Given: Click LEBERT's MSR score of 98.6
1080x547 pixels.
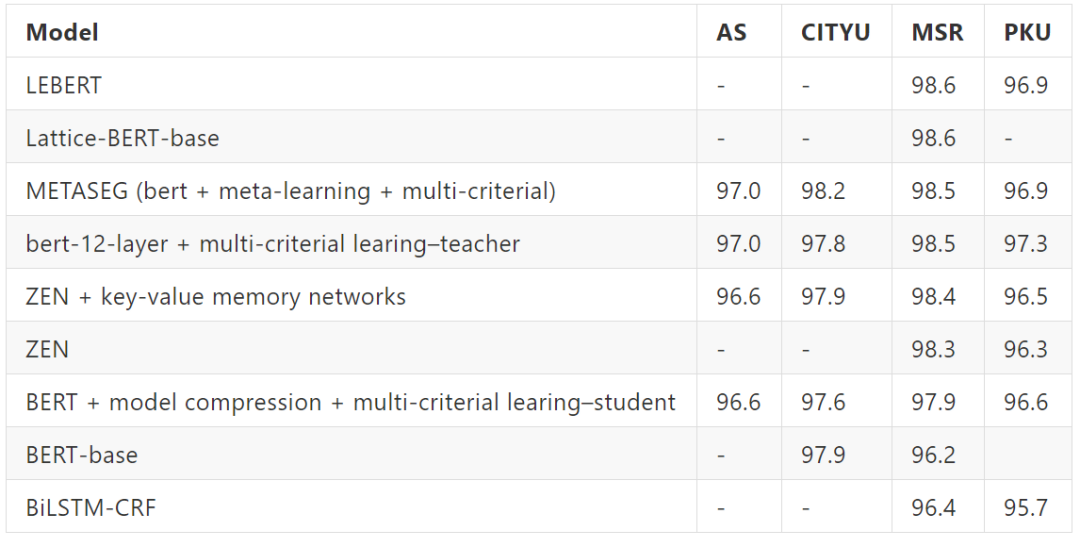Looking at the screenshot, I should (933, 85).
